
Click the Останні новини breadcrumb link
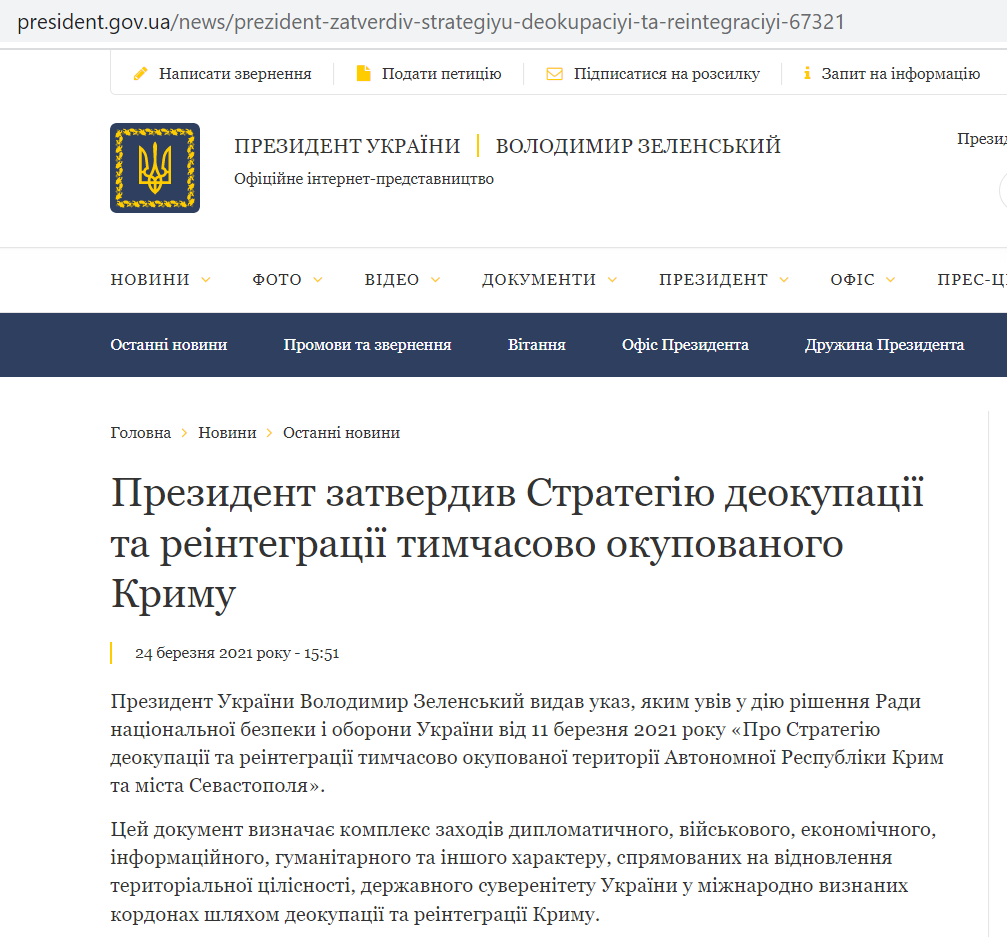coord(341,433)
